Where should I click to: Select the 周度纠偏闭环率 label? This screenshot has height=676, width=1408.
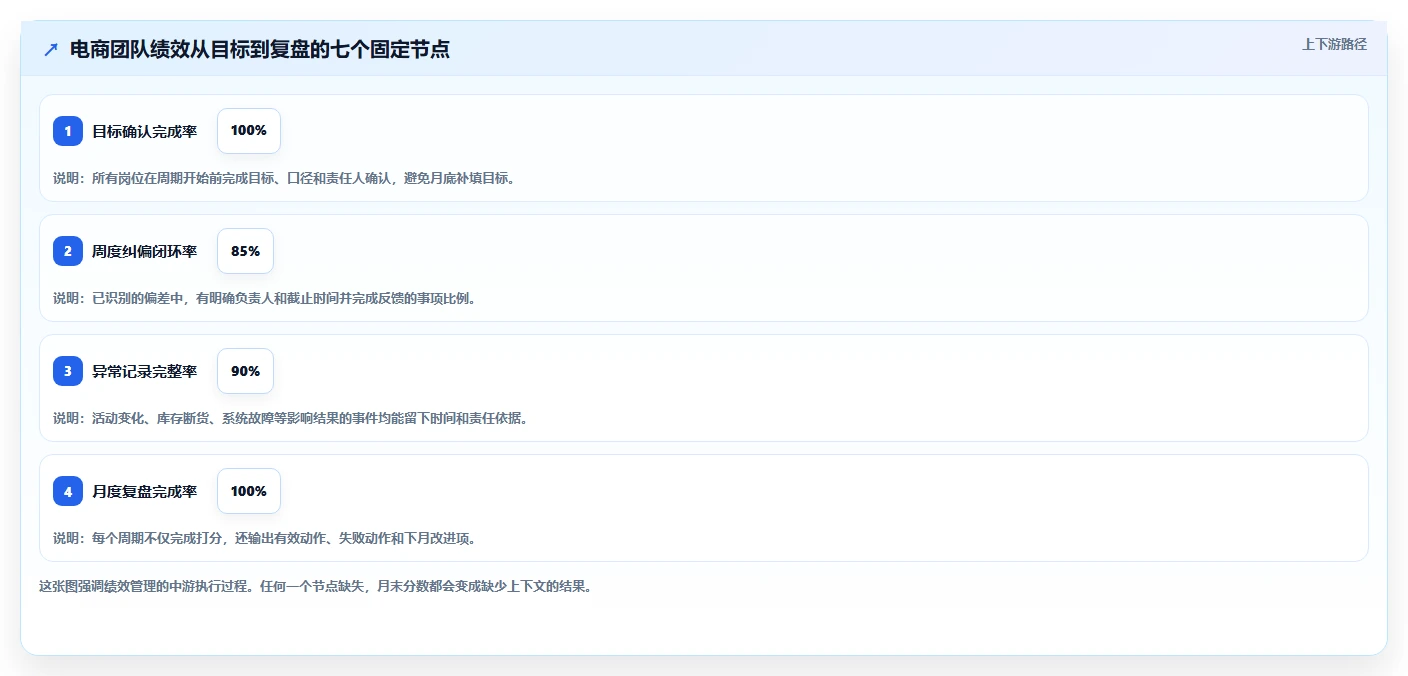tap(144, 251)
